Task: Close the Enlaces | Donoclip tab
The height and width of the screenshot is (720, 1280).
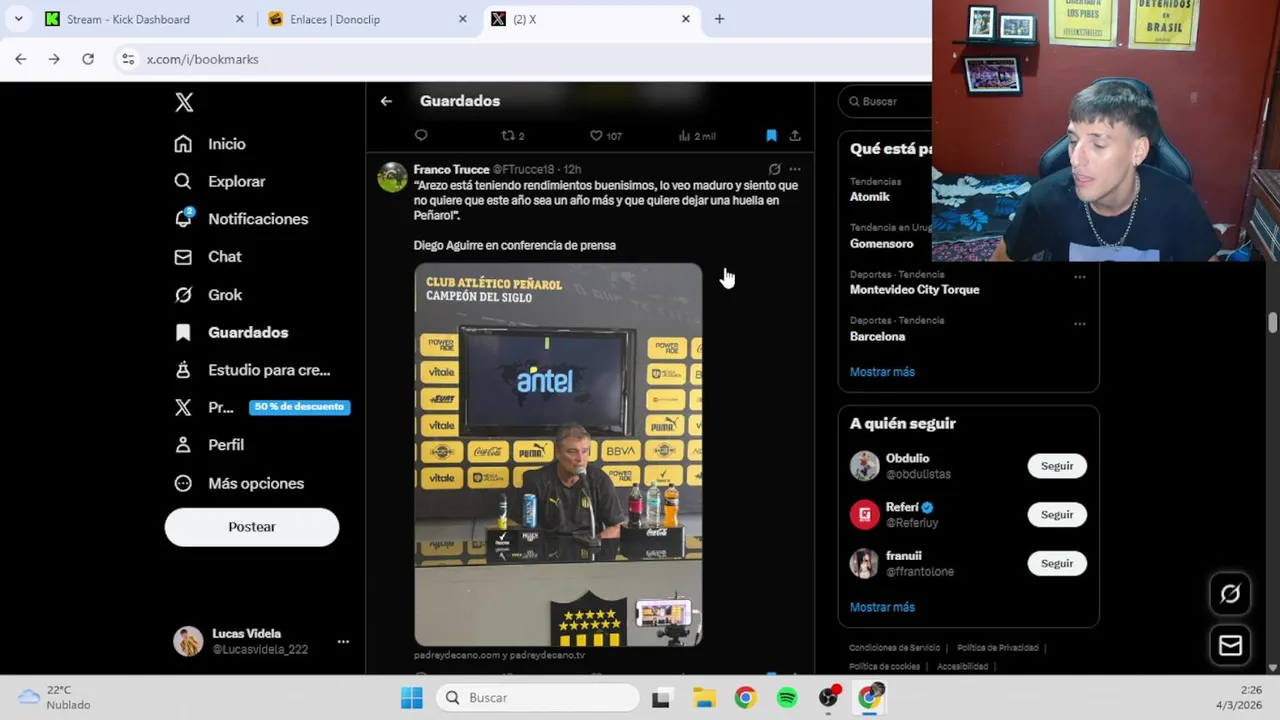Action: [463, 19]
